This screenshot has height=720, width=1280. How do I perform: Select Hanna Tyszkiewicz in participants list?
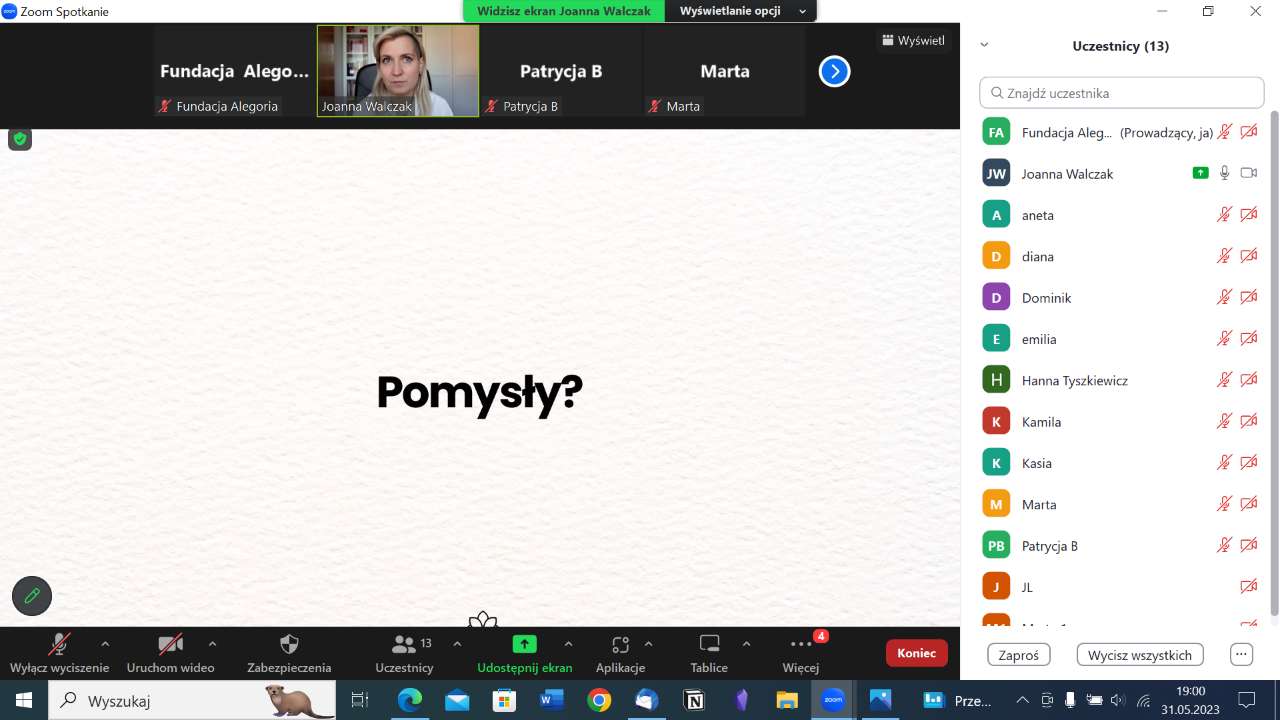pos(1074,380)
